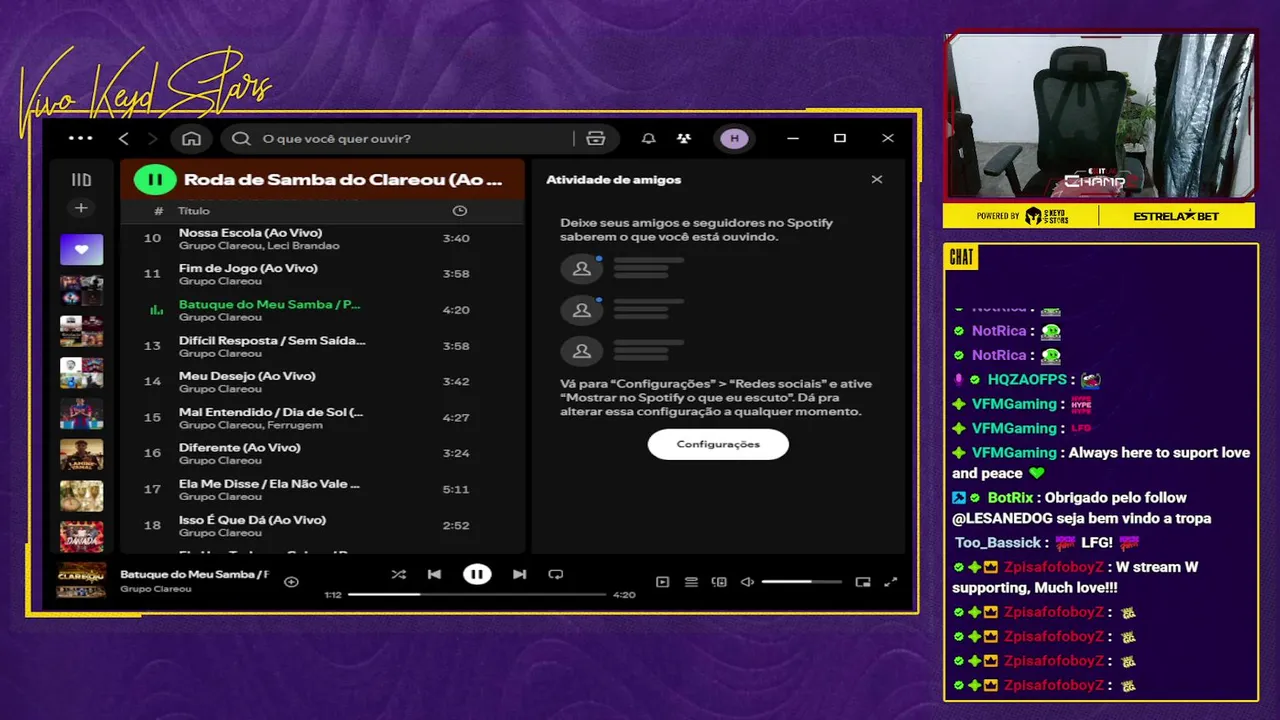The image size is (1280, 720).
Task: Go back with the left arrow
Action: pyautogui.click(x=124, y=138)
